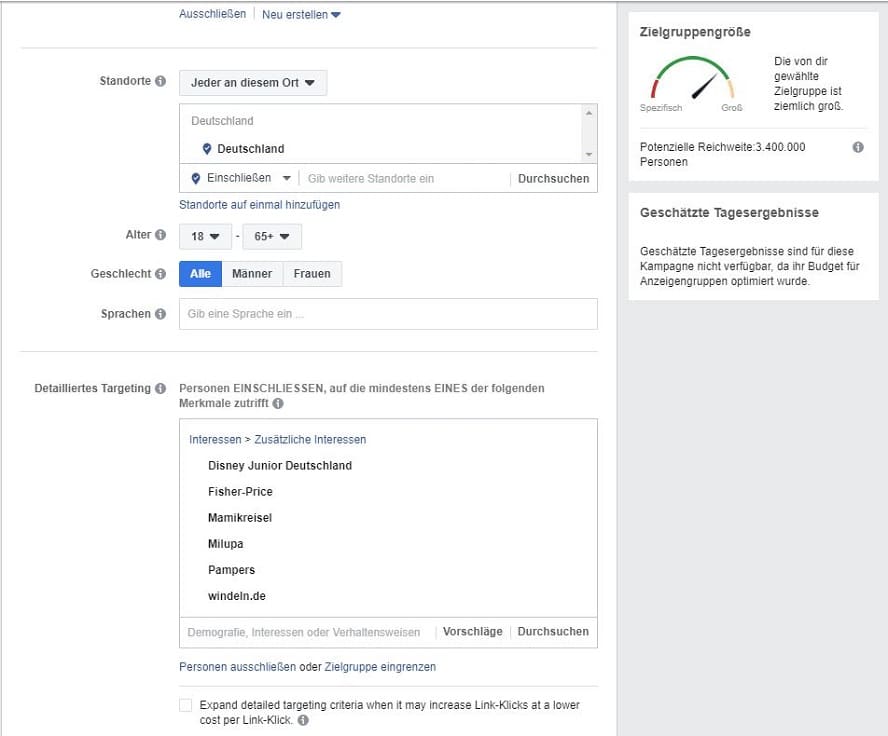Select Frauen gender option
This screenshot has width=888, height=736.
tap(312, 274)
